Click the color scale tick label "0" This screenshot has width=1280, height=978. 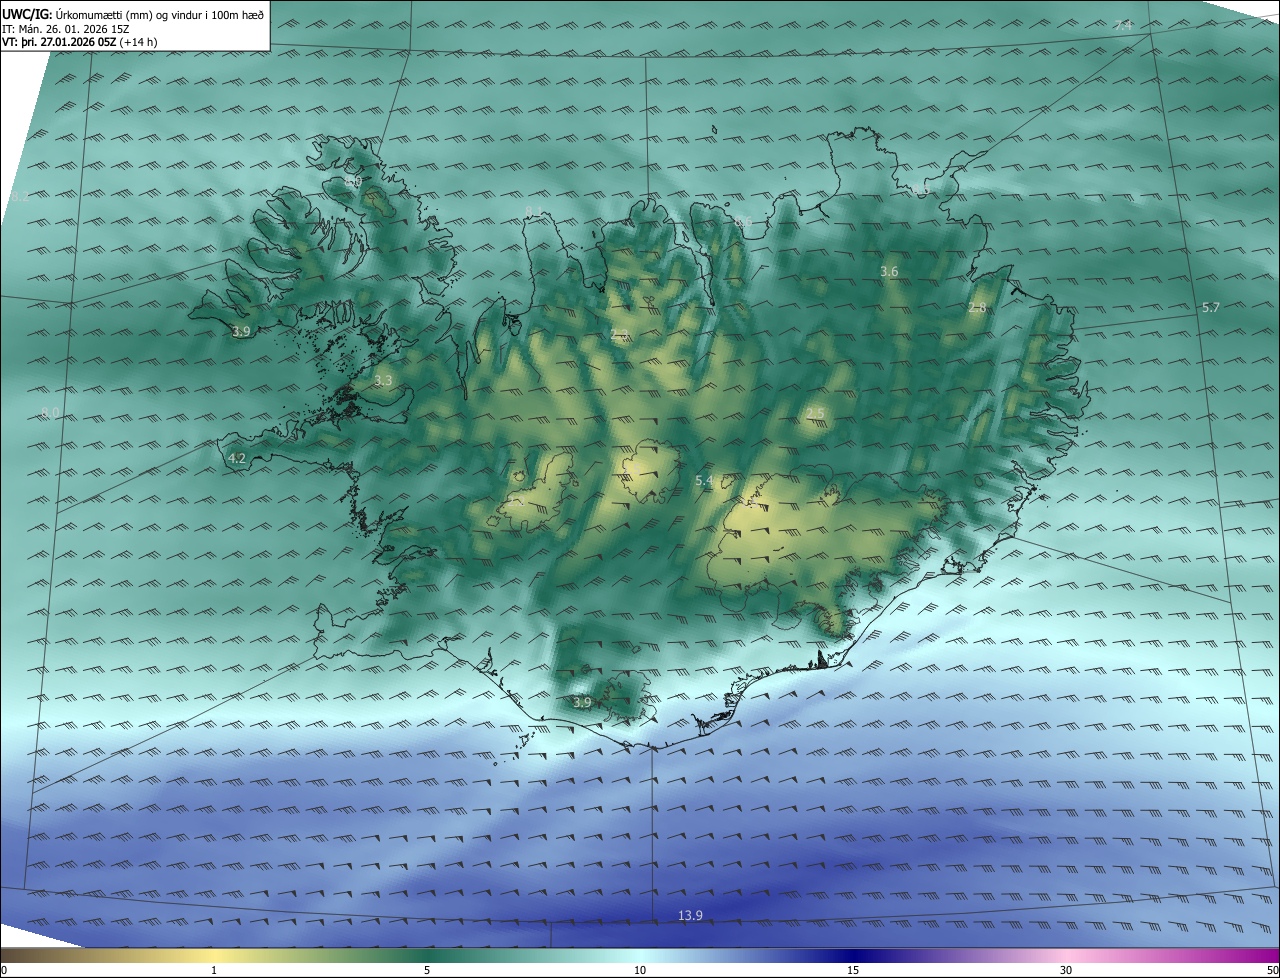click(3, 970)
